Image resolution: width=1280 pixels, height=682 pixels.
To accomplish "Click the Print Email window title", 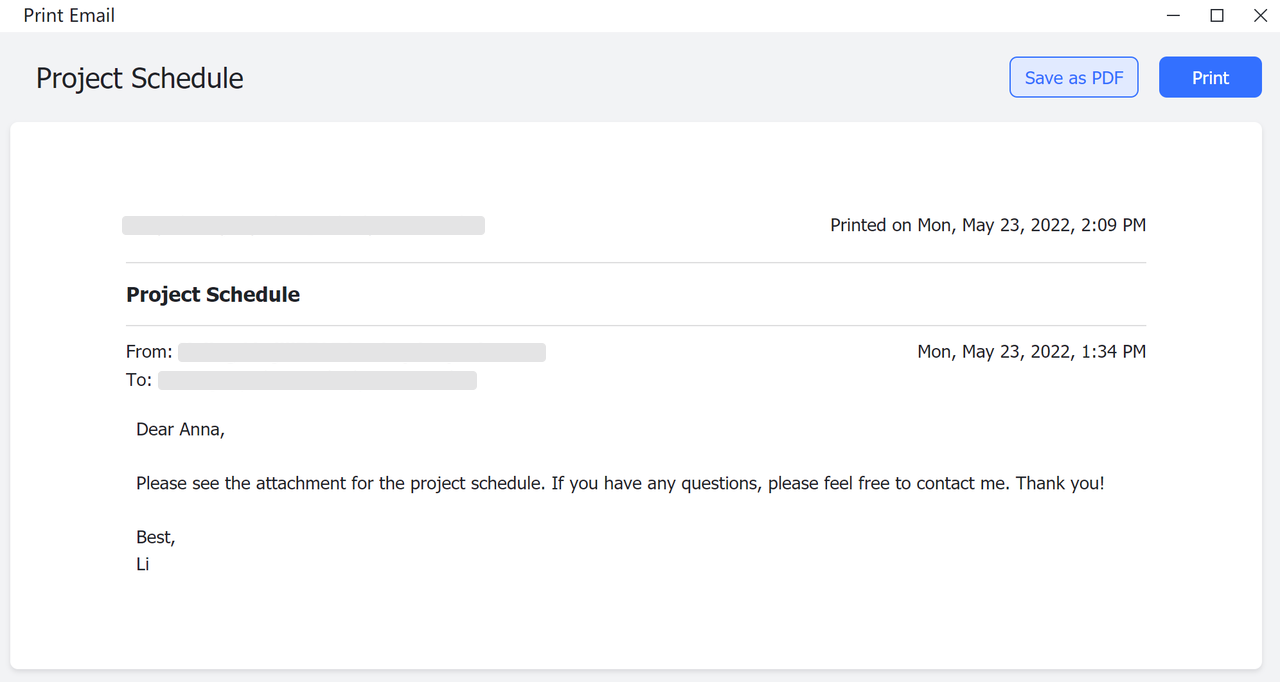I will tap(69, 16).
